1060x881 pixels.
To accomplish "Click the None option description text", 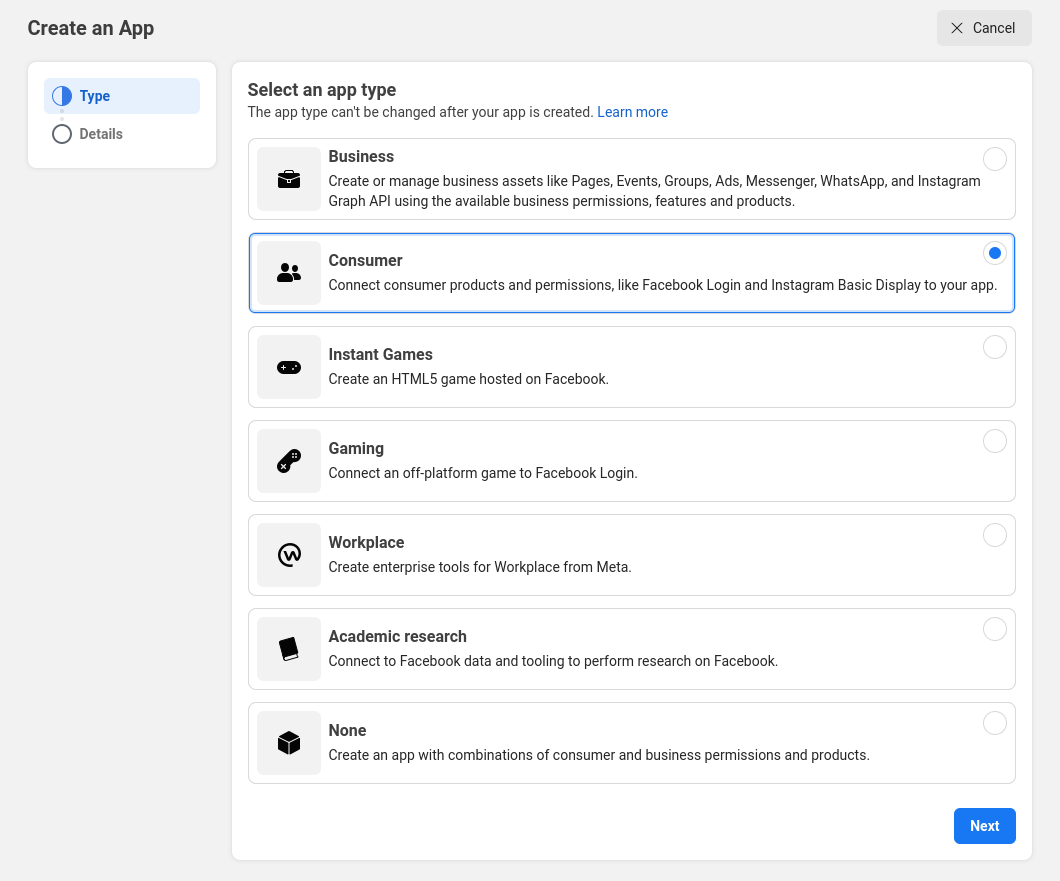I will [599, 755].
